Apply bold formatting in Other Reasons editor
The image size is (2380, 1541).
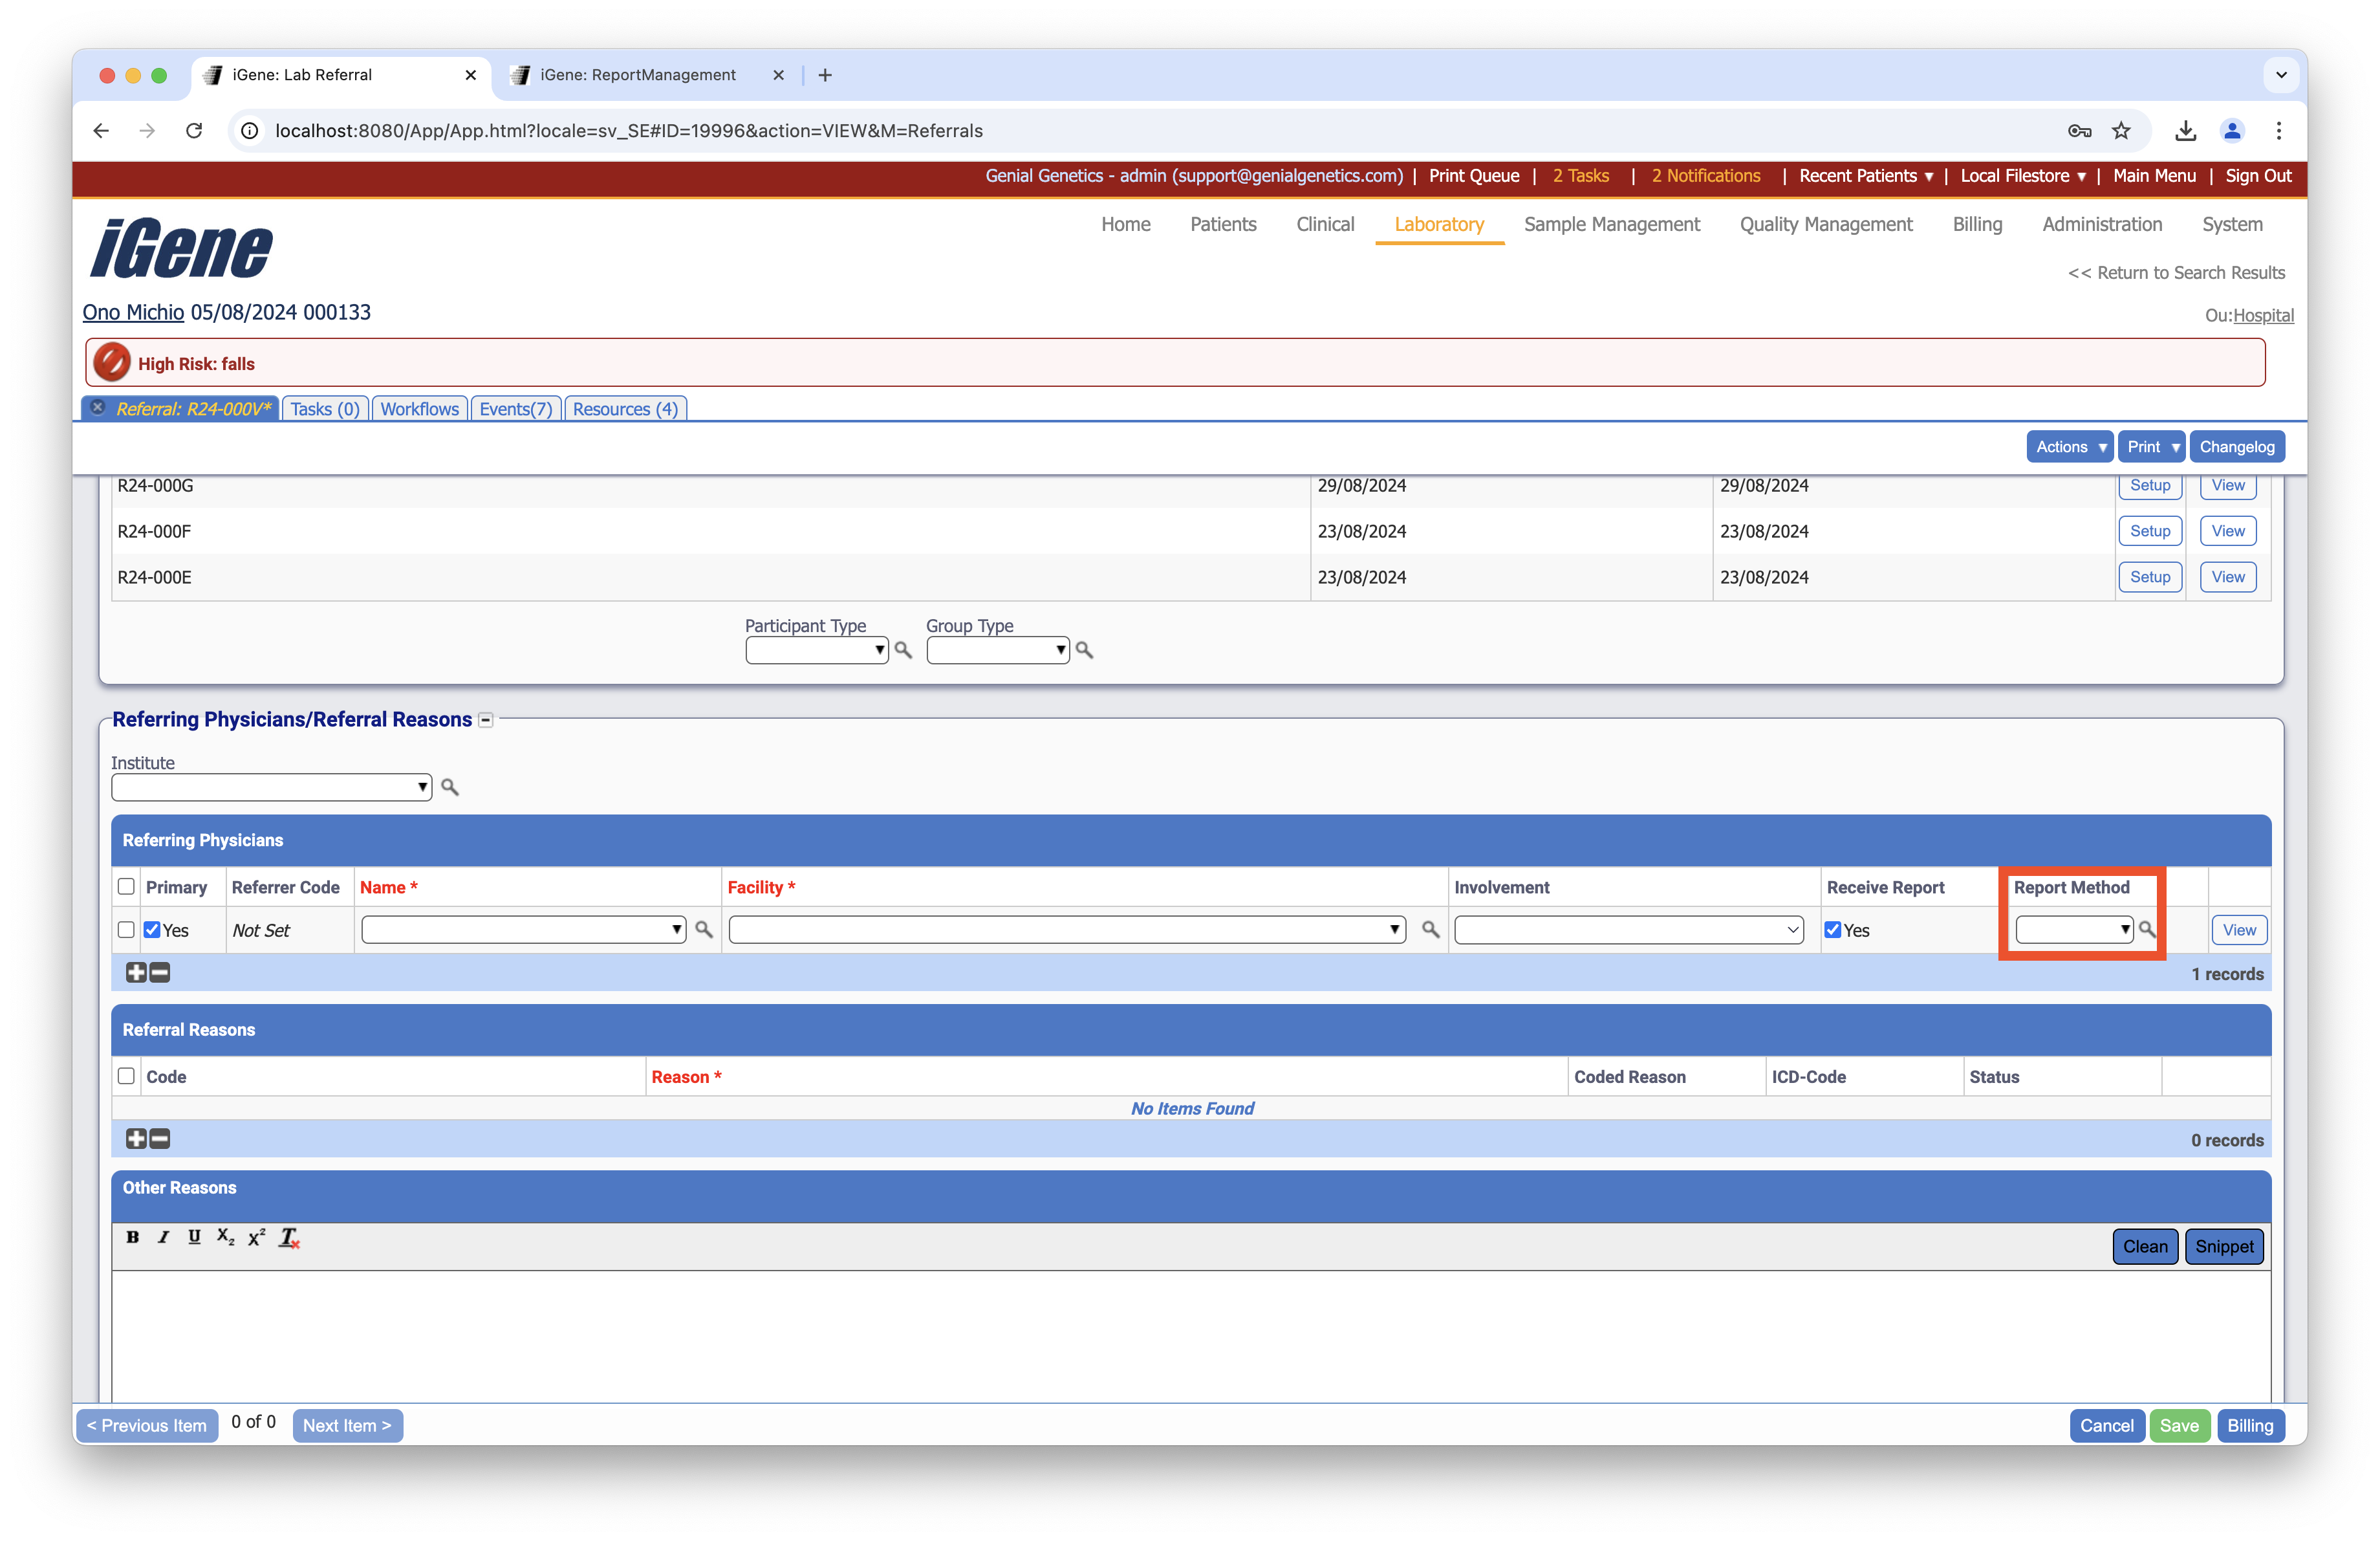133,1237
